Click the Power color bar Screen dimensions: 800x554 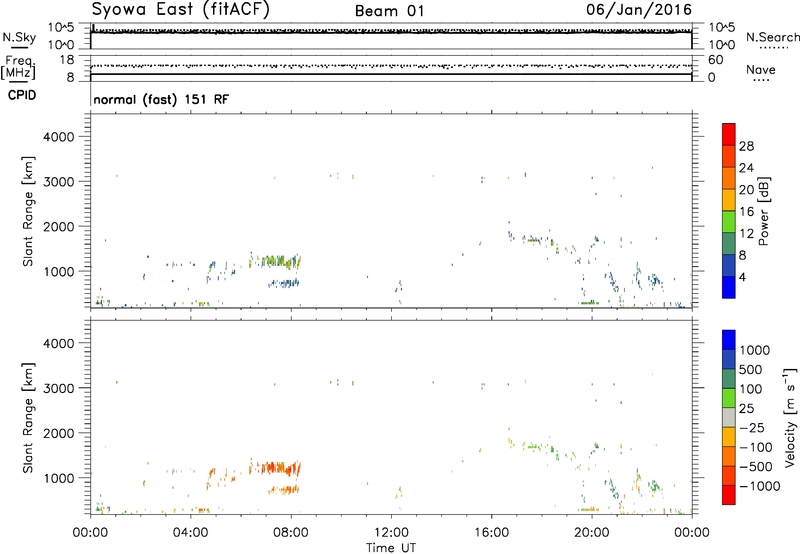pyautogui.click(x=729, y=211)
